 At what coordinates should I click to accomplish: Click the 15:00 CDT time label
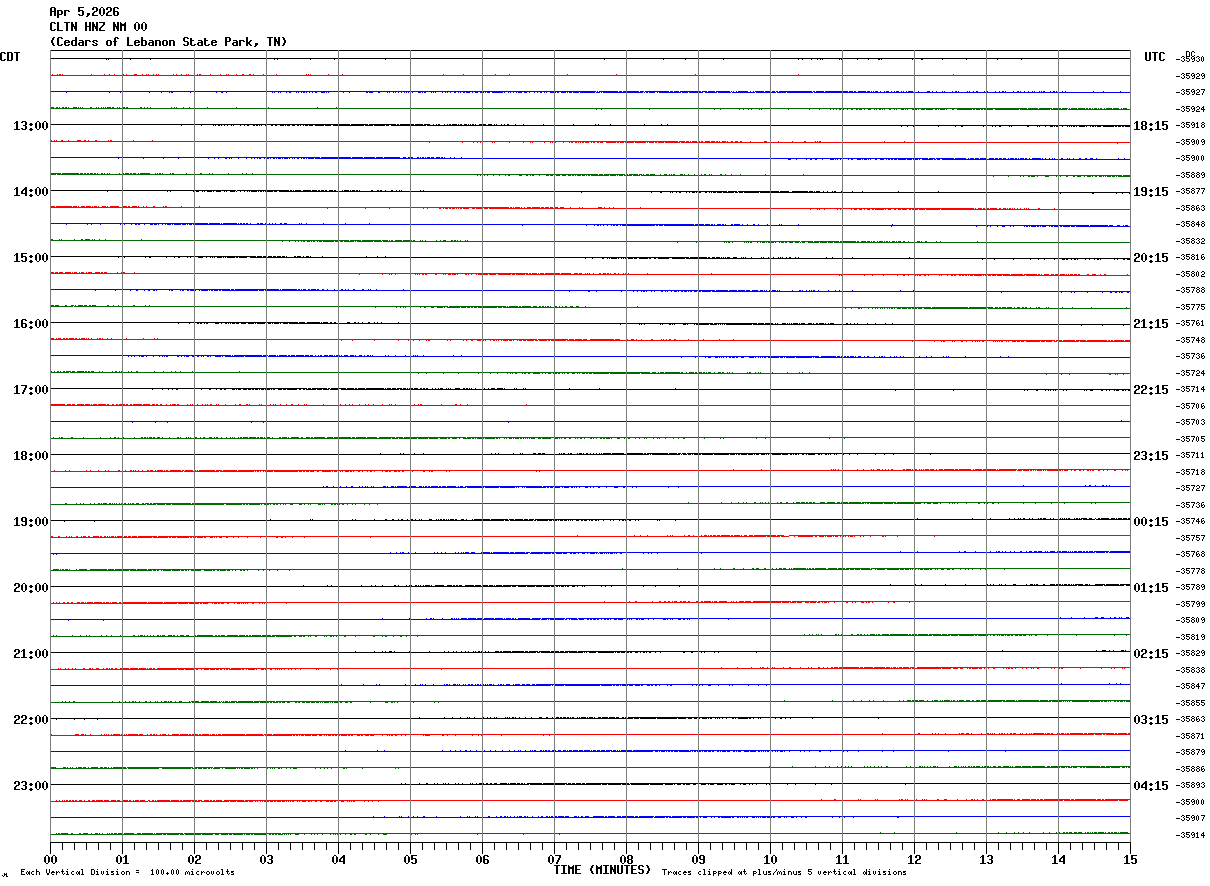(x=30, y=258)
